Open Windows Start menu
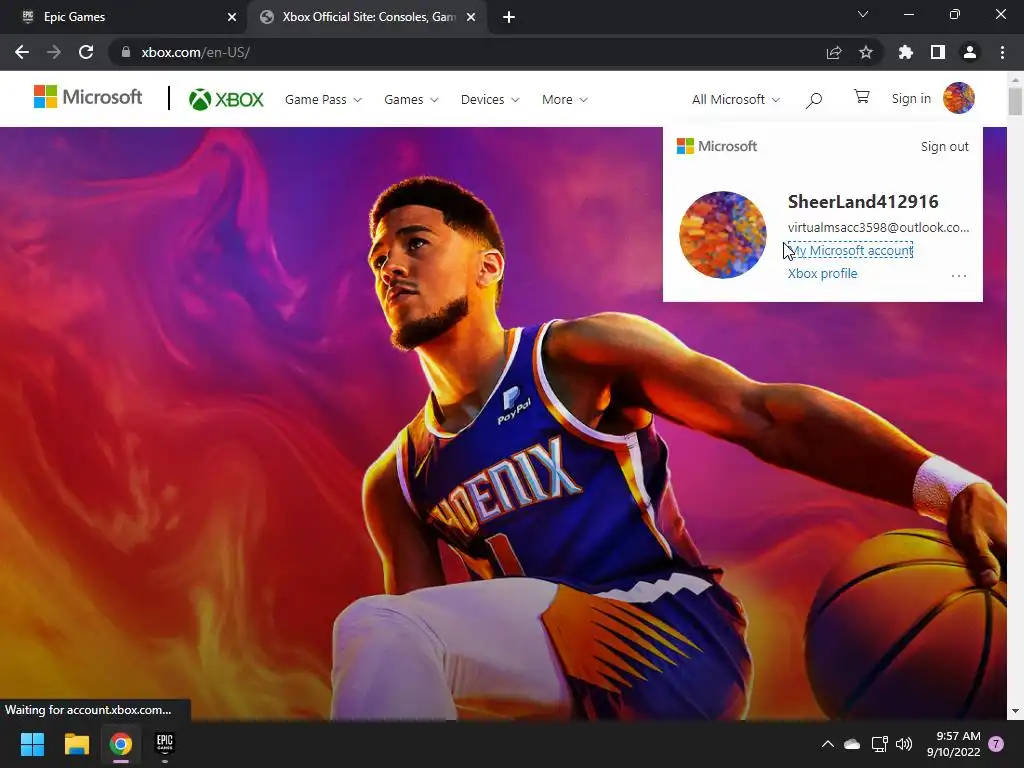 (32, 744)
